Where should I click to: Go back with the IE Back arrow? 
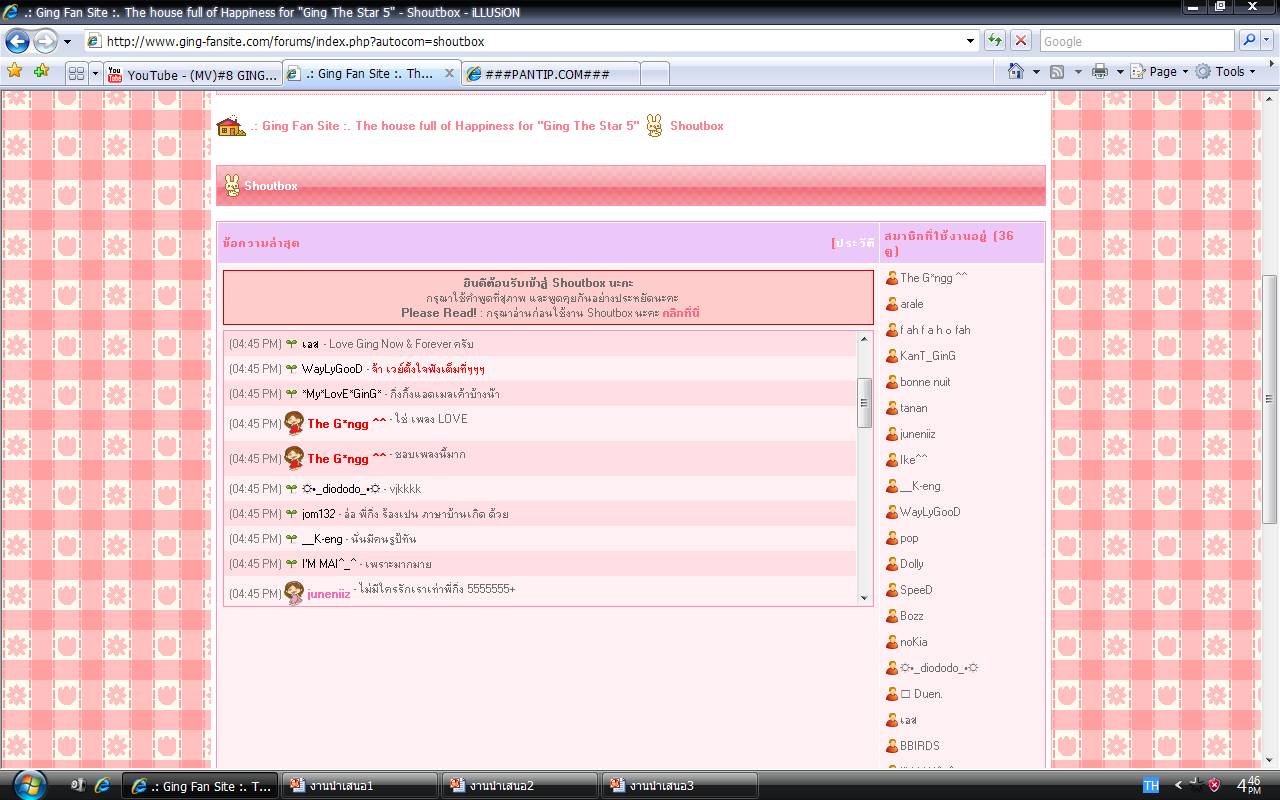click(x=17, y=41)
